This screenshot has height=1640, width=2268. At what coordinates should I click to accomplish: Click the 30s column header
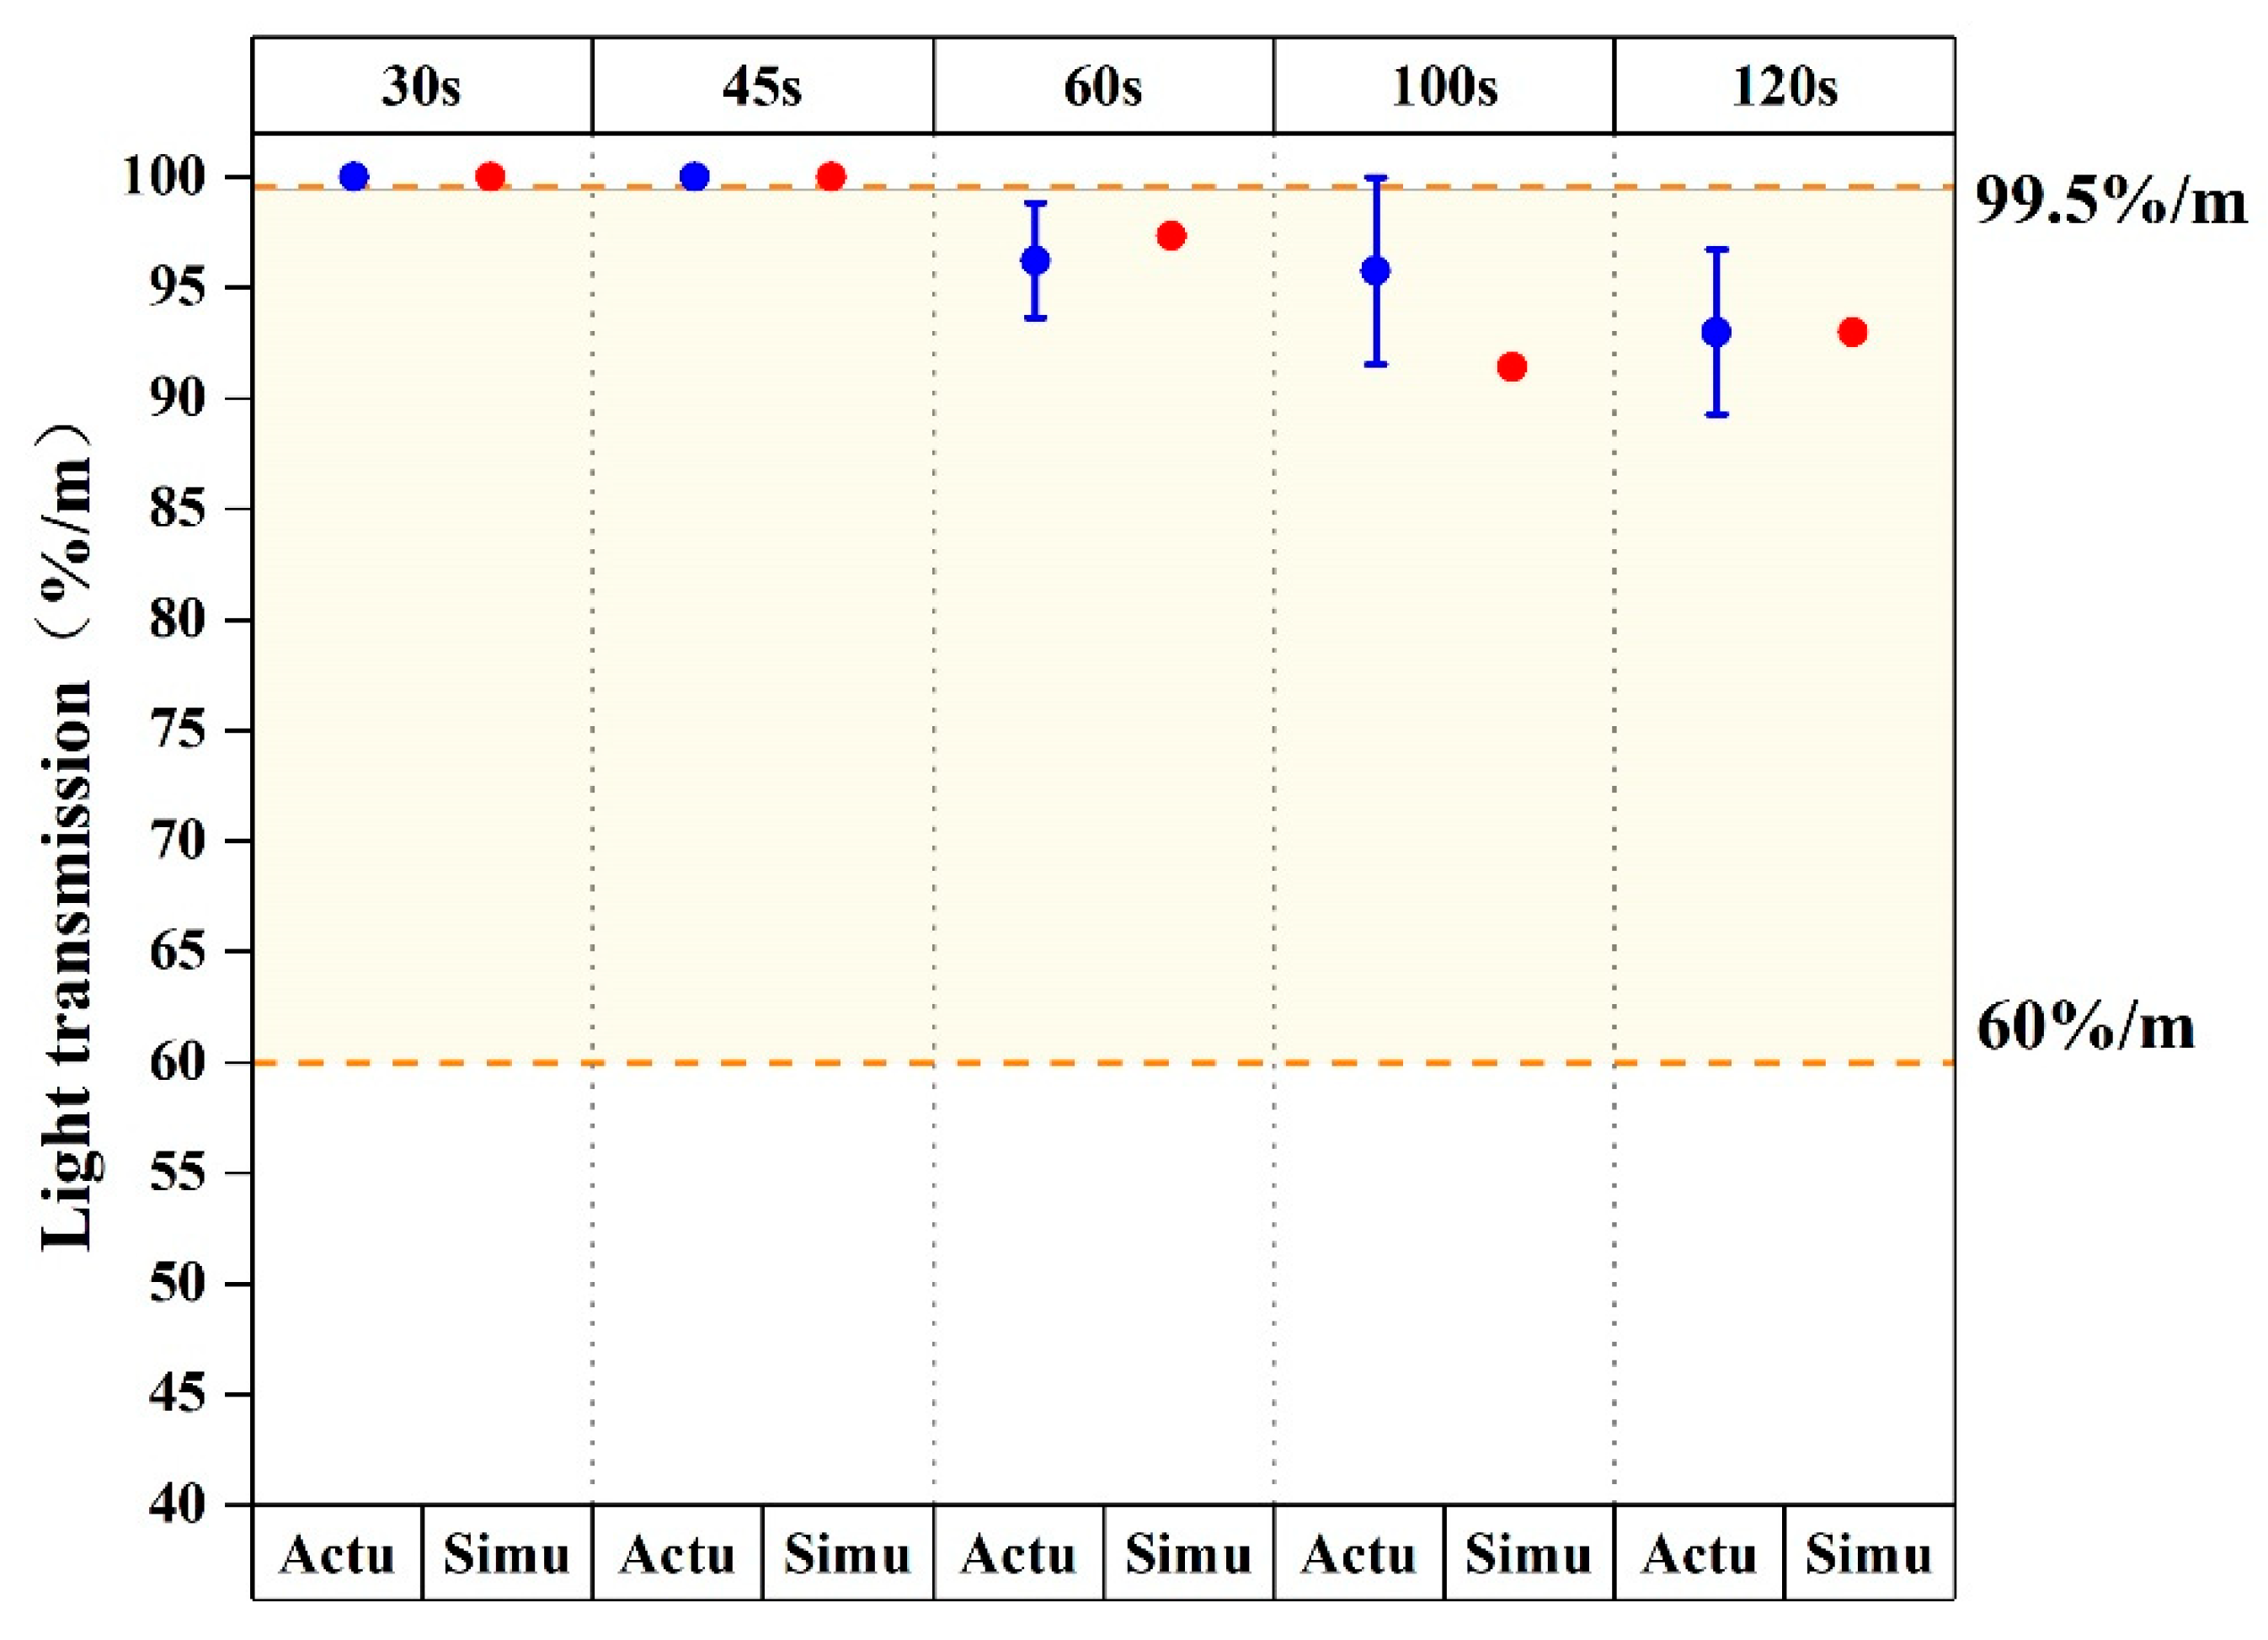(x=421, y=87)
